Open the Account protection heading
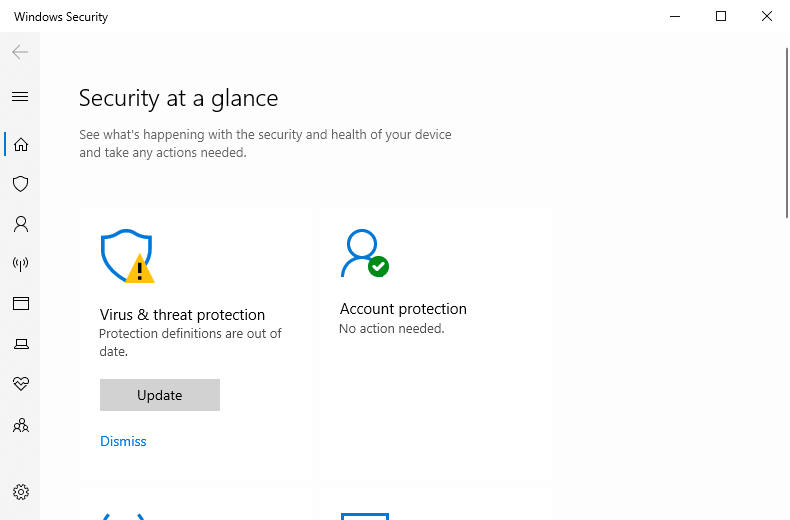790x520 pixels. click(403, 308)
